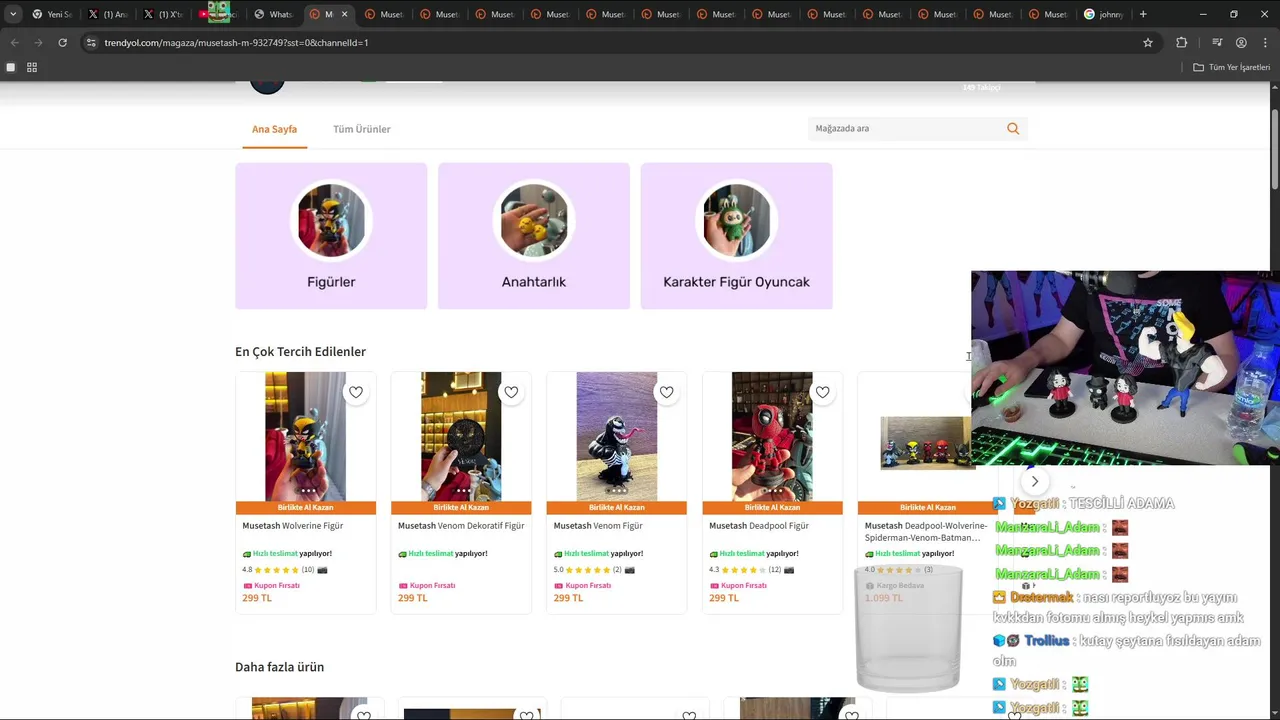This screenshot has height=720, width=1280.
Task: Click the Mağazada ara search field
Action: click(x=905, y=128)
